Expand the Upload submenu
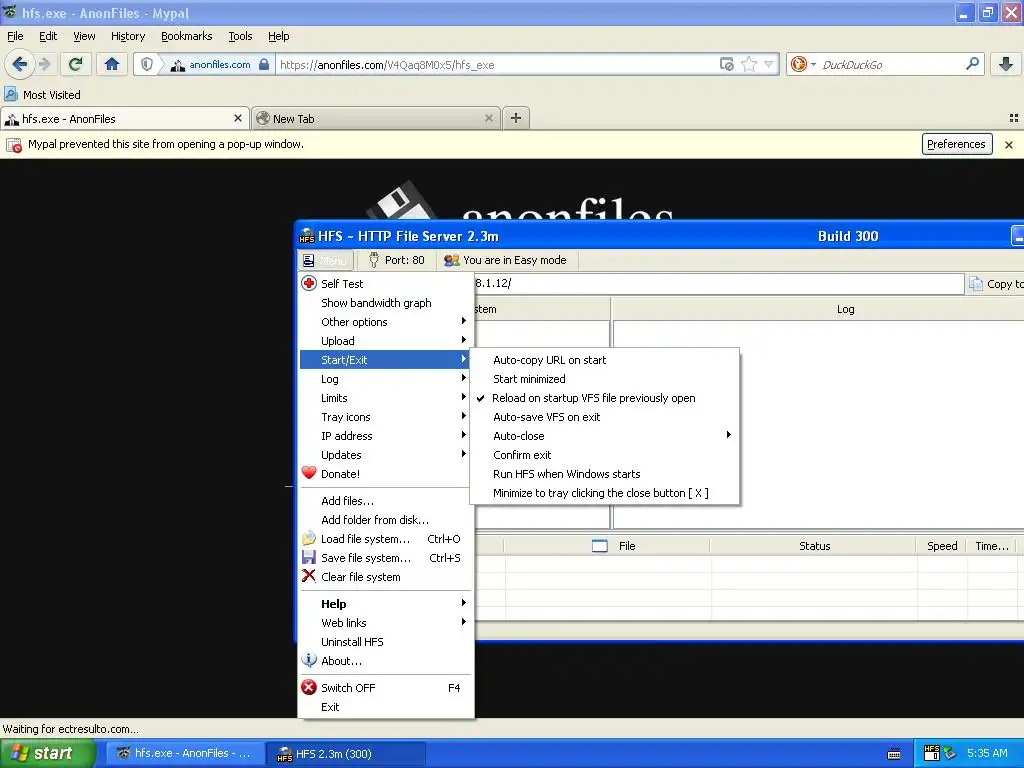 pyautogui.click(x=385, y=340)
